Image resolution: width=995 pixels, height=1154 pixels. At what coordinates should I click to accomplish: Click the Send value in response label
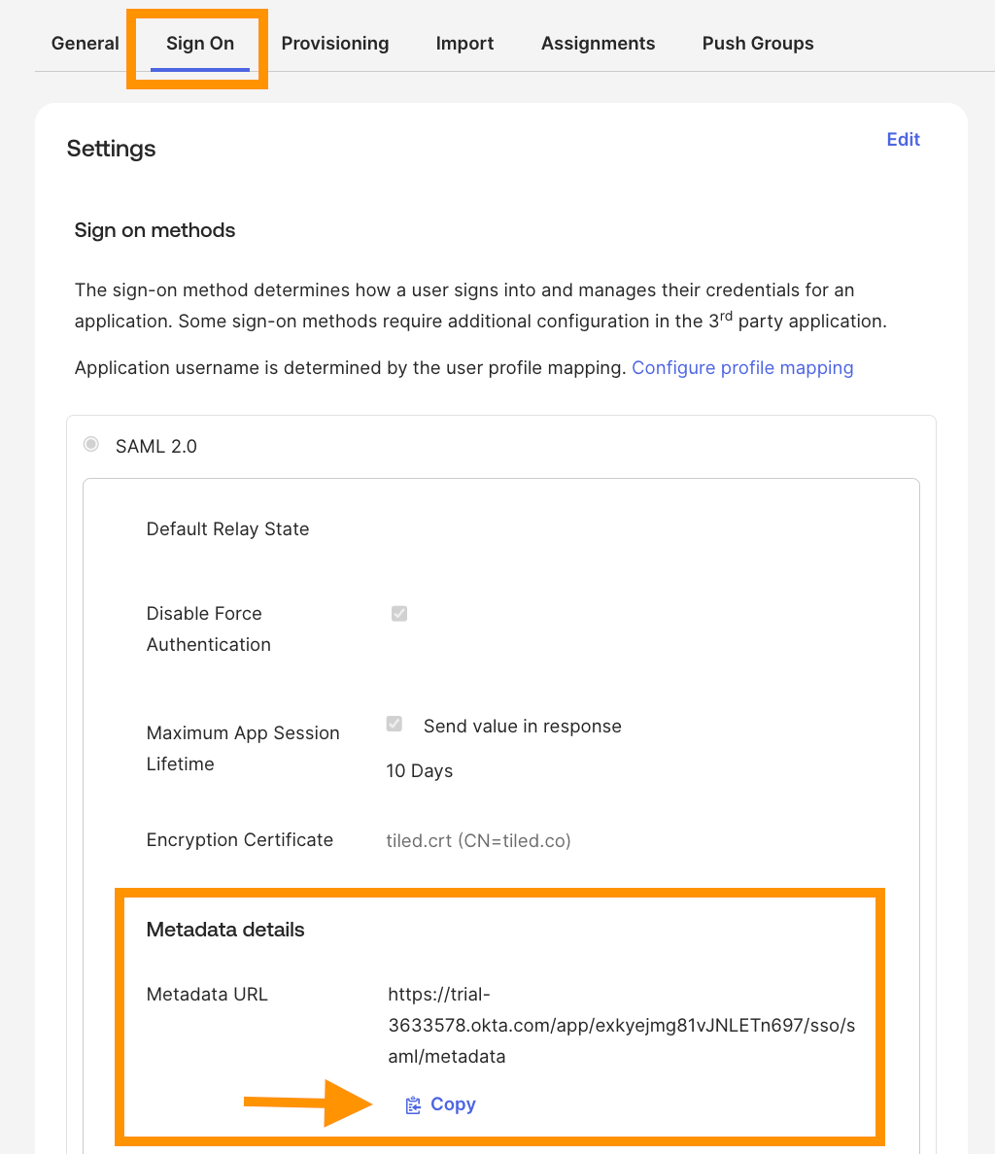523,726
